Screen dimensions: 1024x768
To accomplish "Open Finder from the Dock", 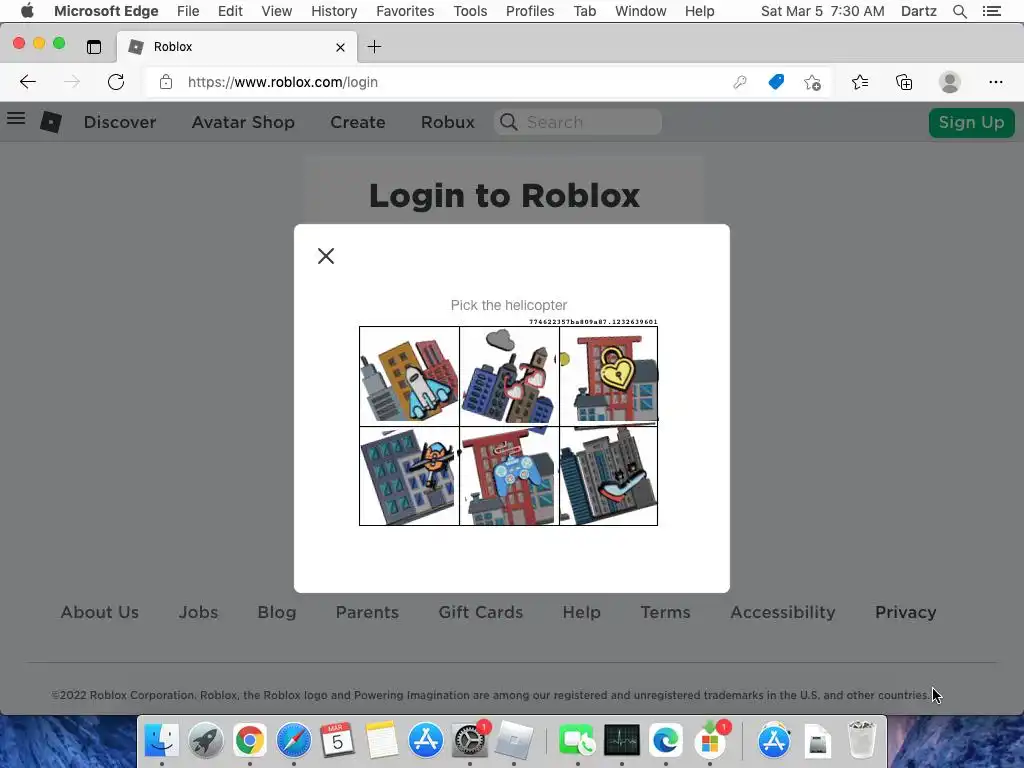I will tap(161, 741).
